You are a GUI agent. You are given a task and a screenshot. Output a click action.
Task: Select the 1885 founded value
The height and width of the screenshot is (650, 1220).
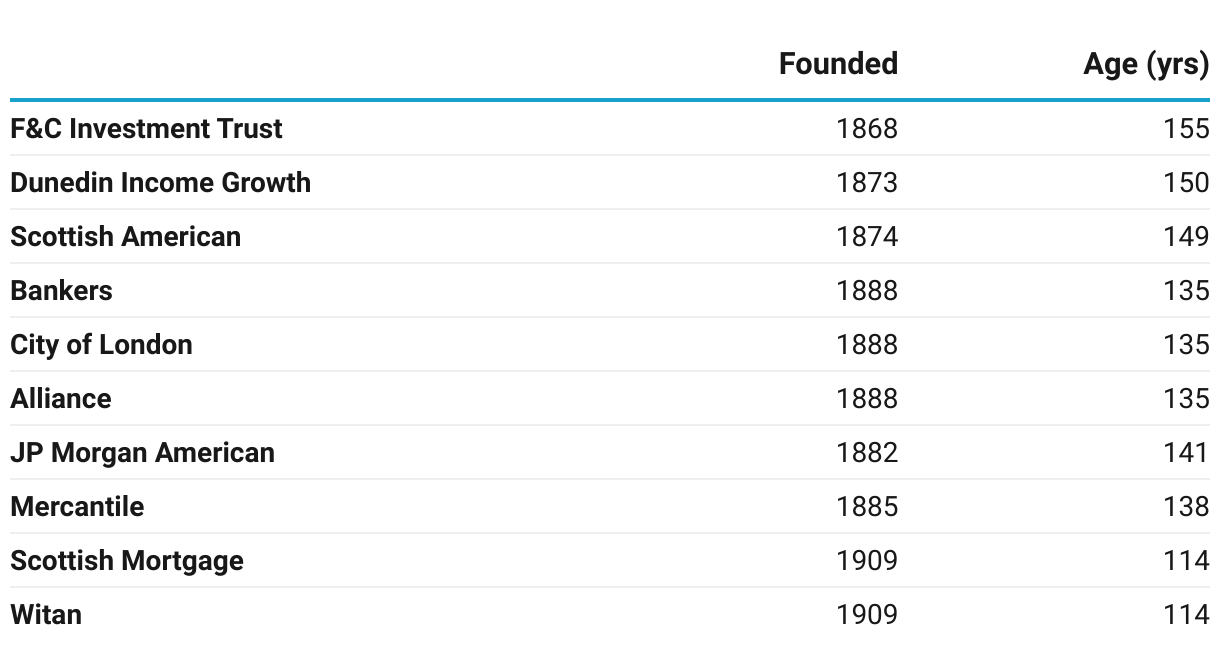pyautogui.click(x=867, y=507)
